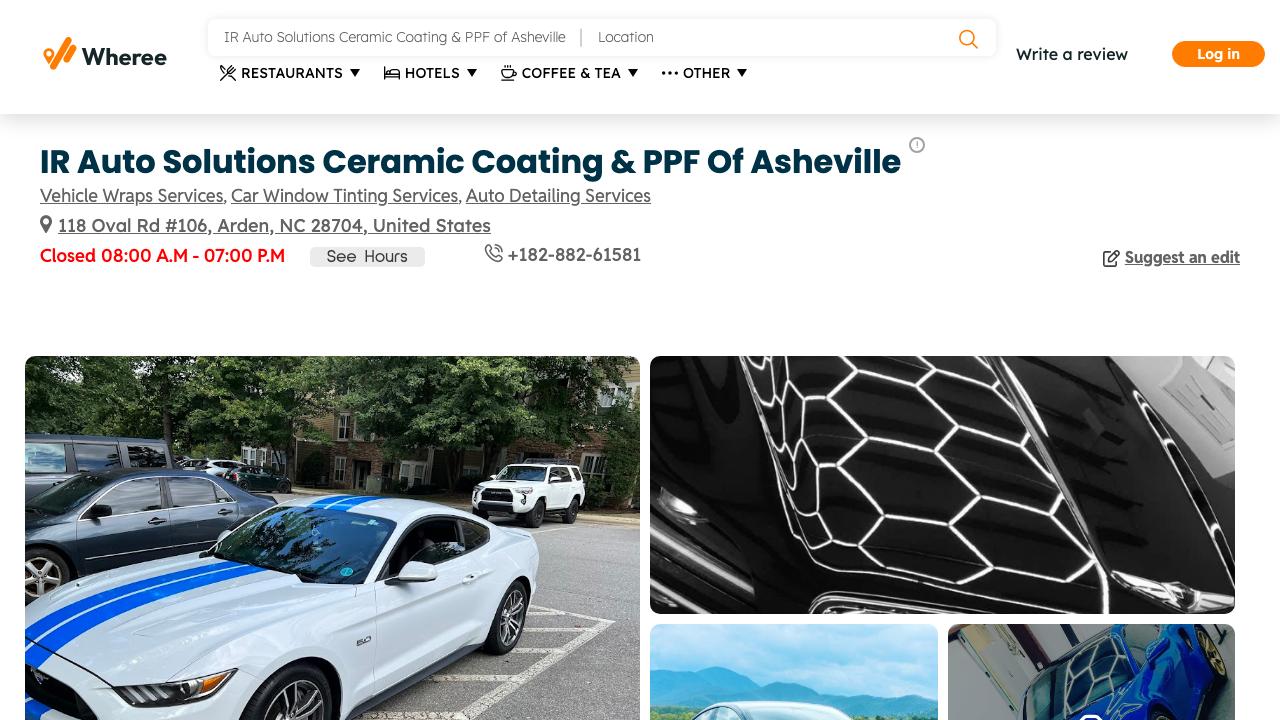Click the fork and knife Restaurants icon

228,73
